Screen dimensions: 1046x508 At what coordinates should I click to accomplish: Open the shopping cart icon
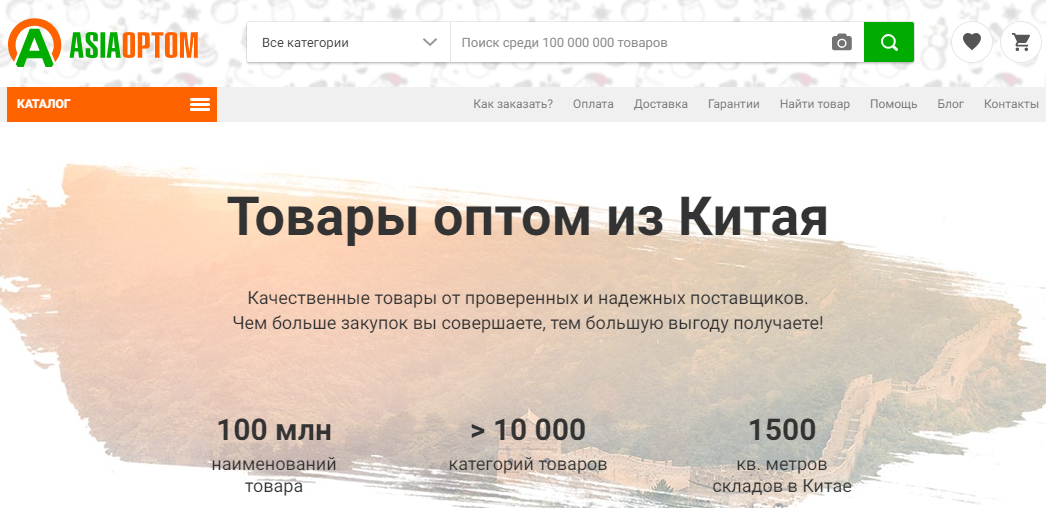point(1021,42)
